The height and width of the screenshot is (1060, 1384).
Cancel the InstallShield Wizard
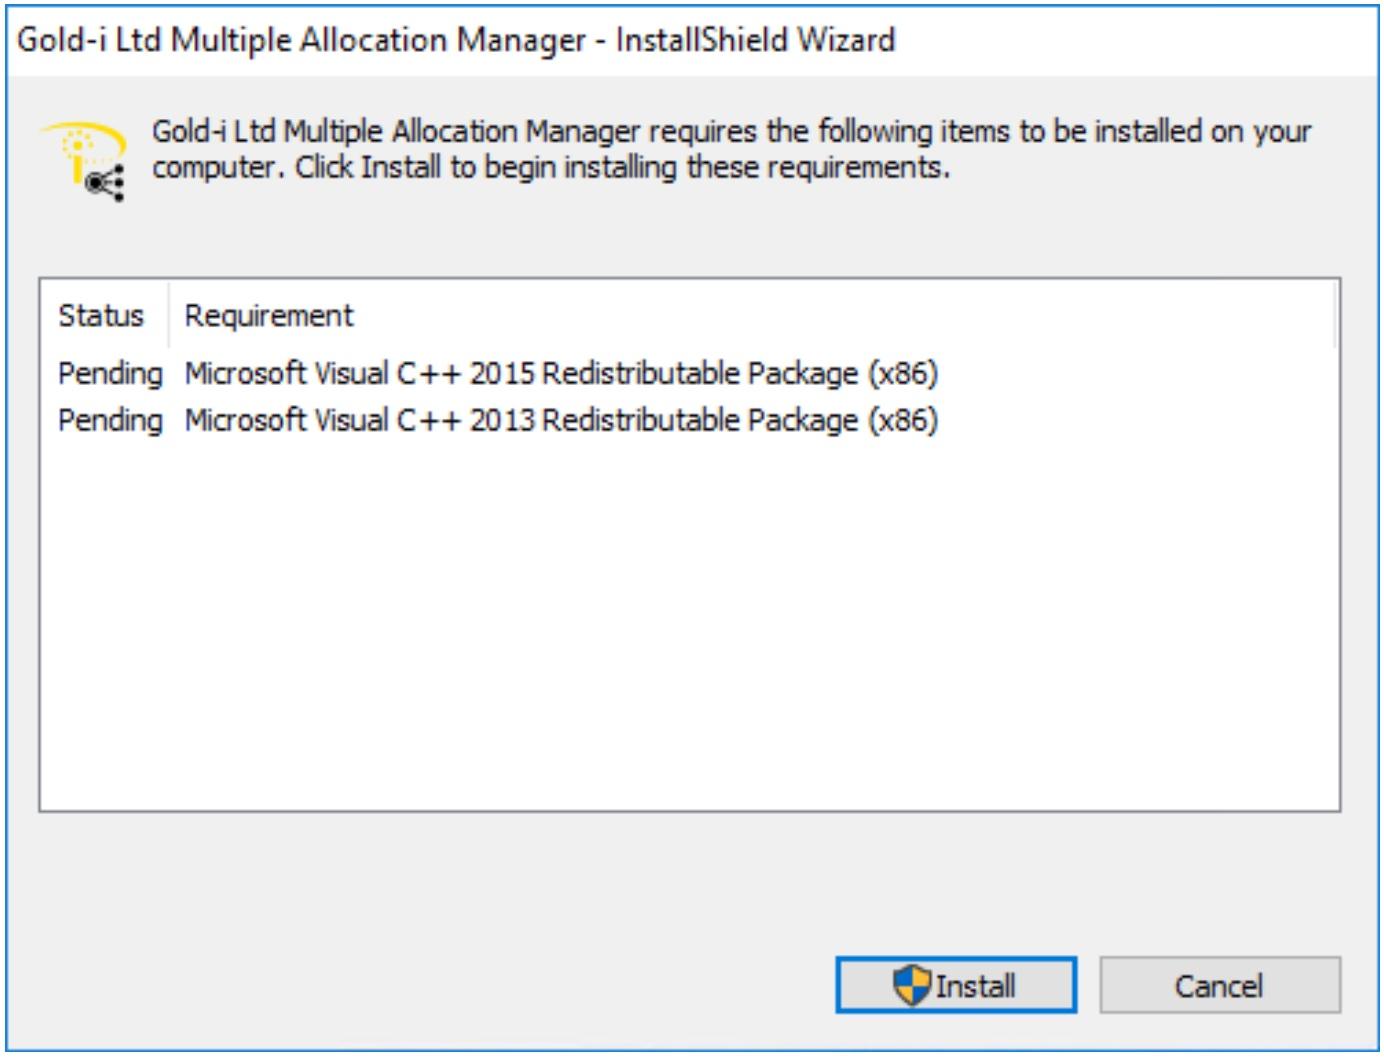pyautogui.click(x=1220, y=985)
